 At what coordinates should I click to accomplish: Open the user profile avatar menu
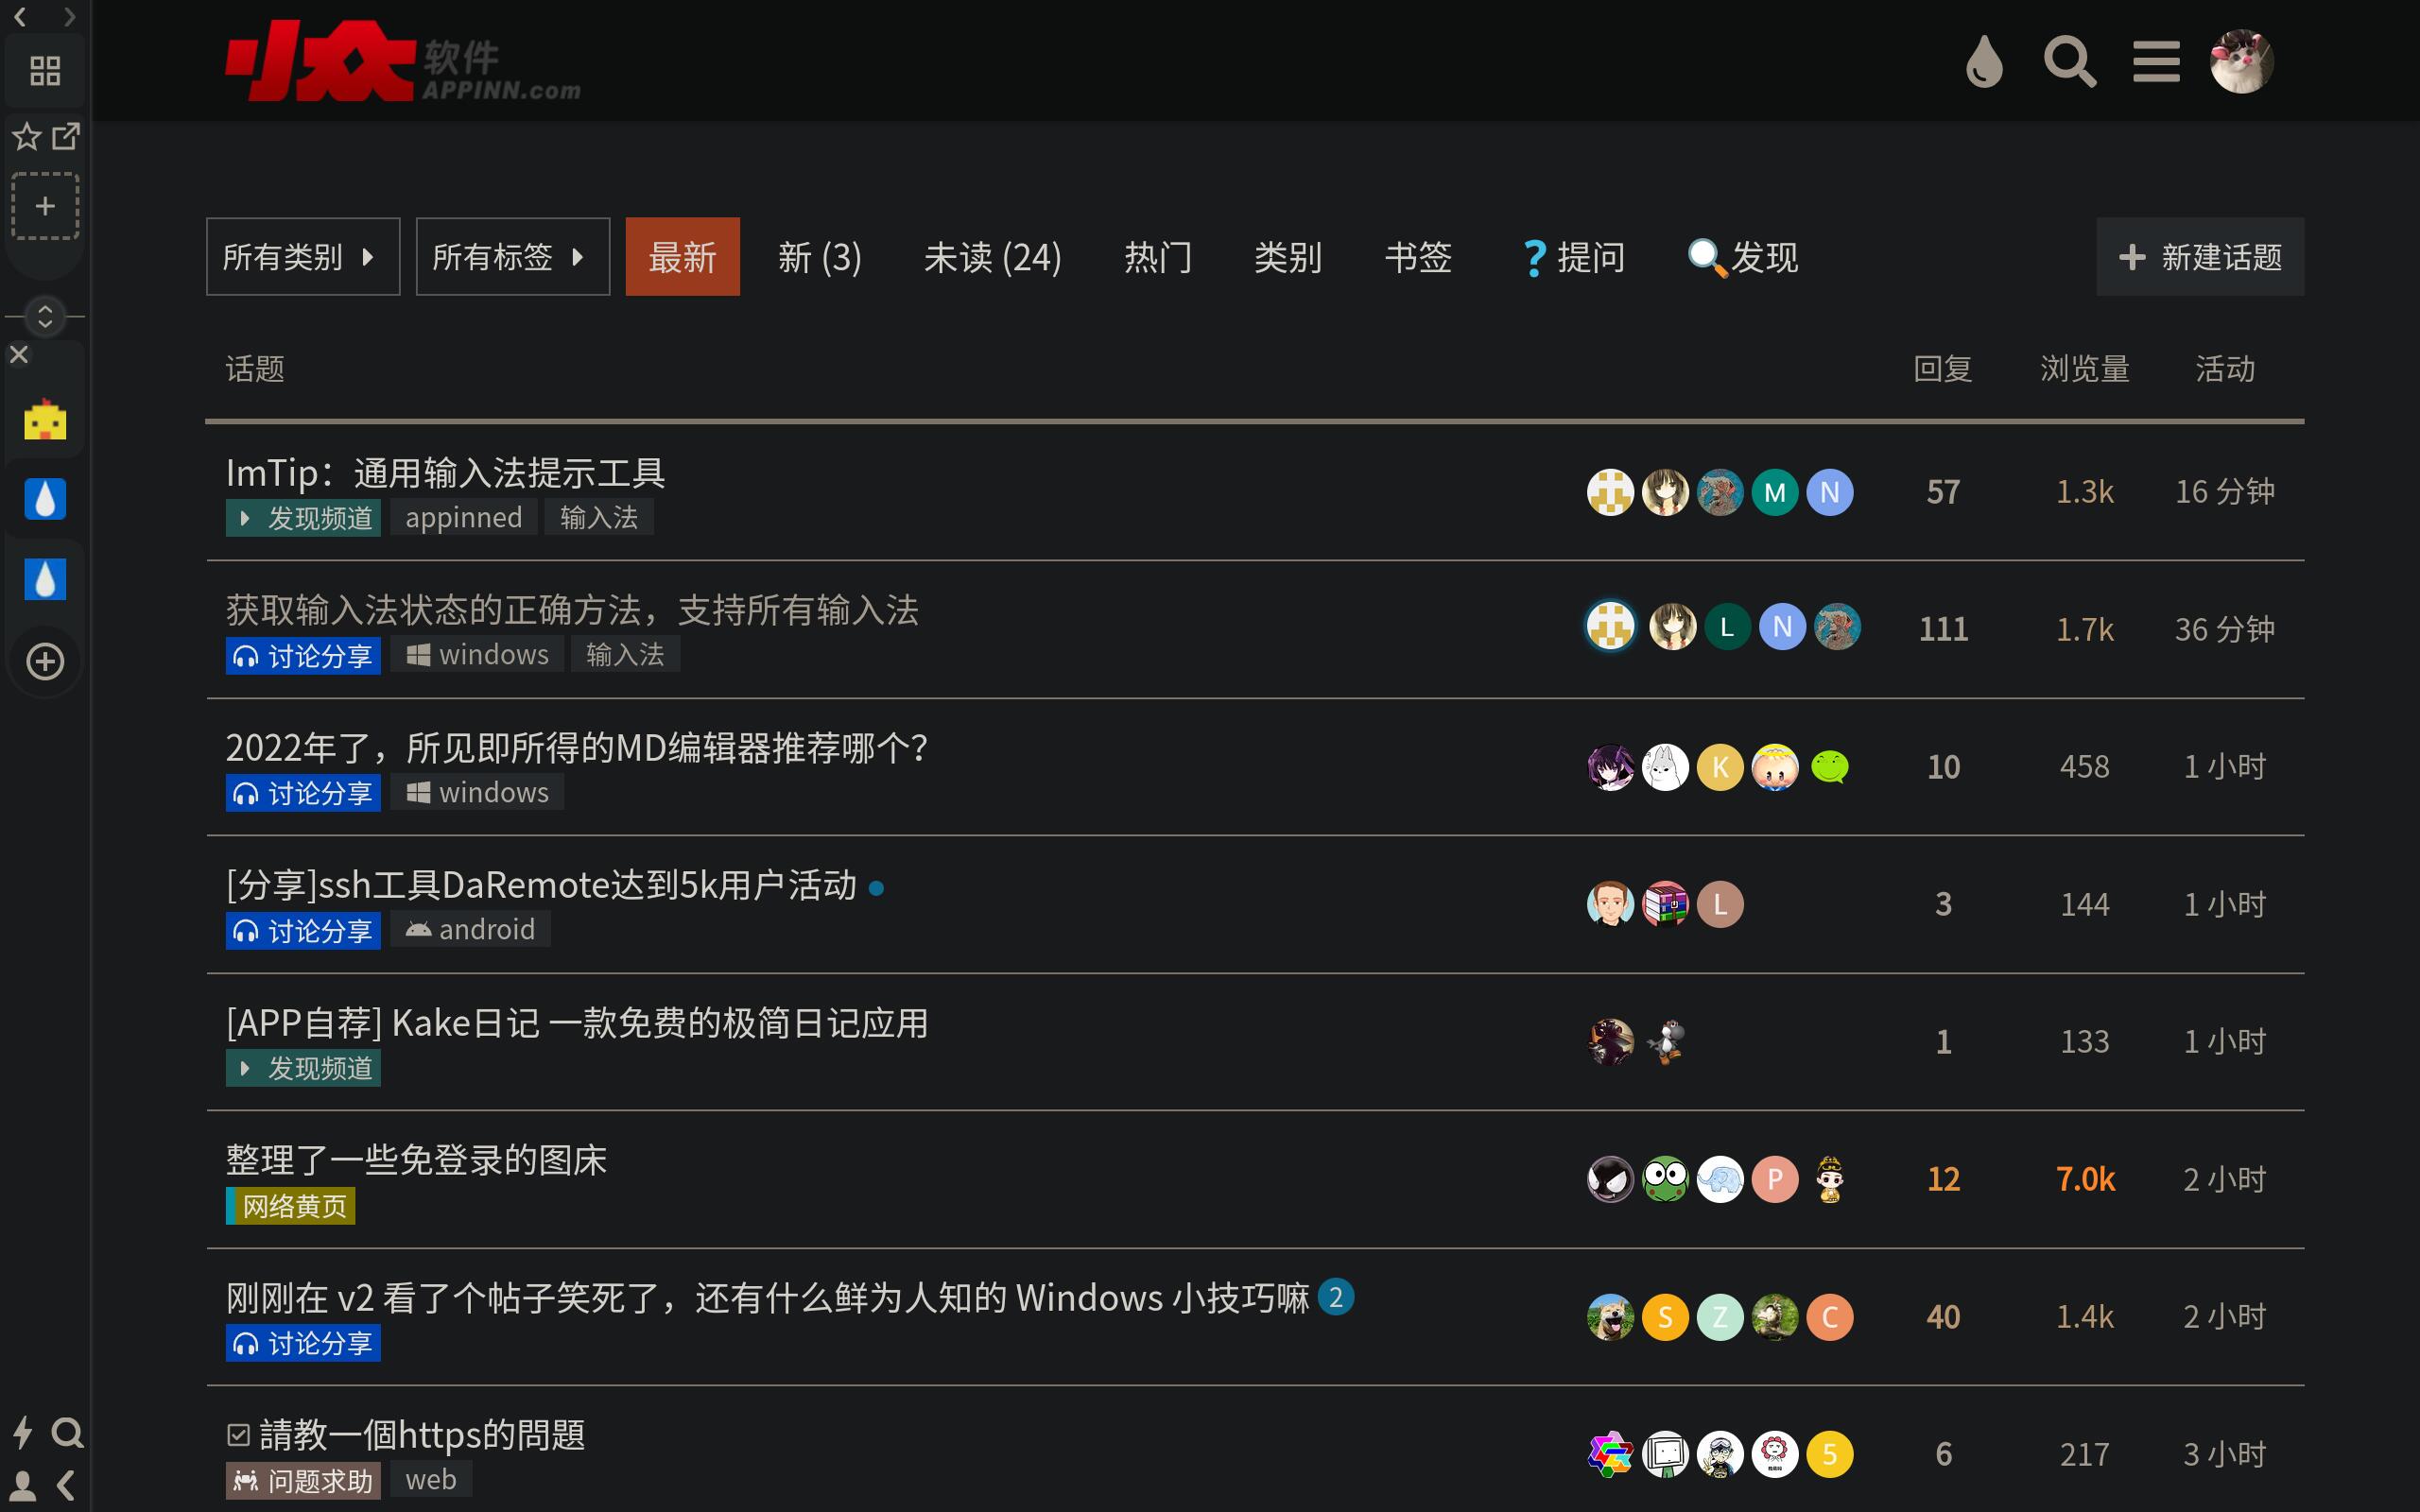pos(2241,62)
